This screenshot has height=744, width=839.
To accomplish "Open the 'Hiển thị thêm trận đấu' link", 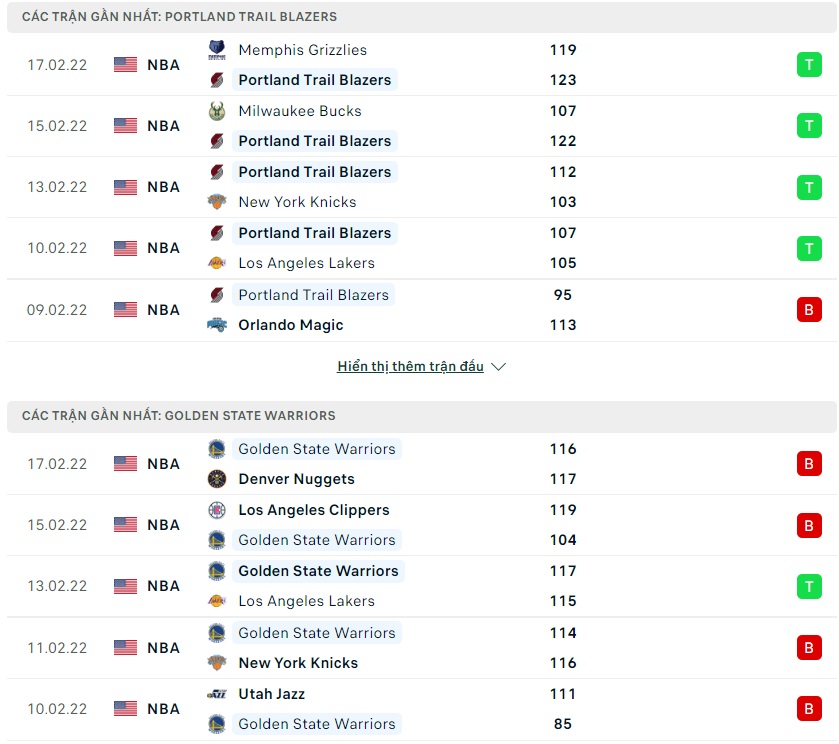I will [410, 367].
